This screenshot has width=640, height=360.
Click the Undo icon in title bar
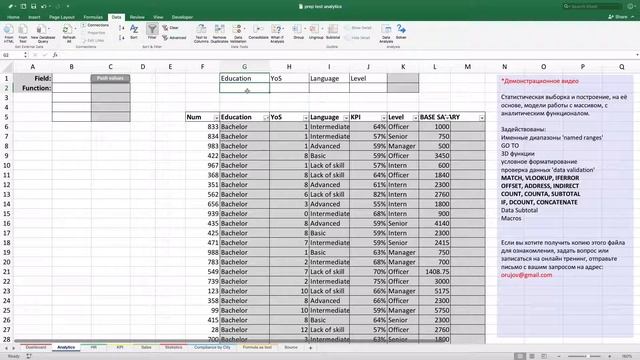43,6
